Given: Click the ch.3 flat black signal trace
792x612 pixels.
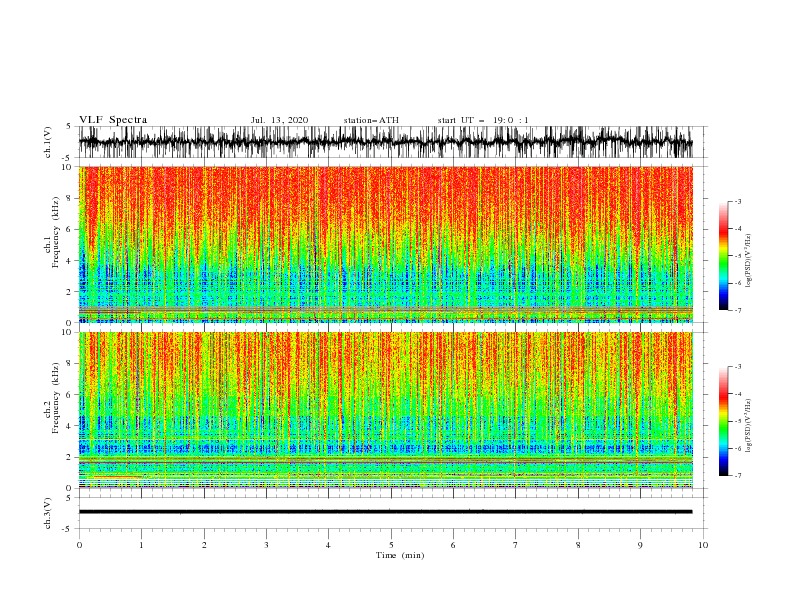Looking at the screenshot, I should pos(385,512).
